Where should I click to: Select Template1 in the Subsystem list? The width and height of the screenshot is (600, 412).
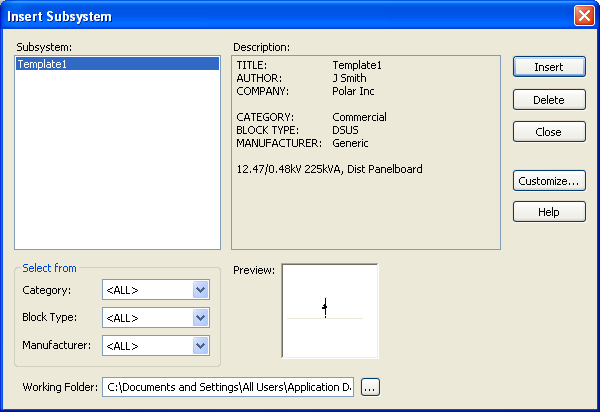click(x=117, y=64)
